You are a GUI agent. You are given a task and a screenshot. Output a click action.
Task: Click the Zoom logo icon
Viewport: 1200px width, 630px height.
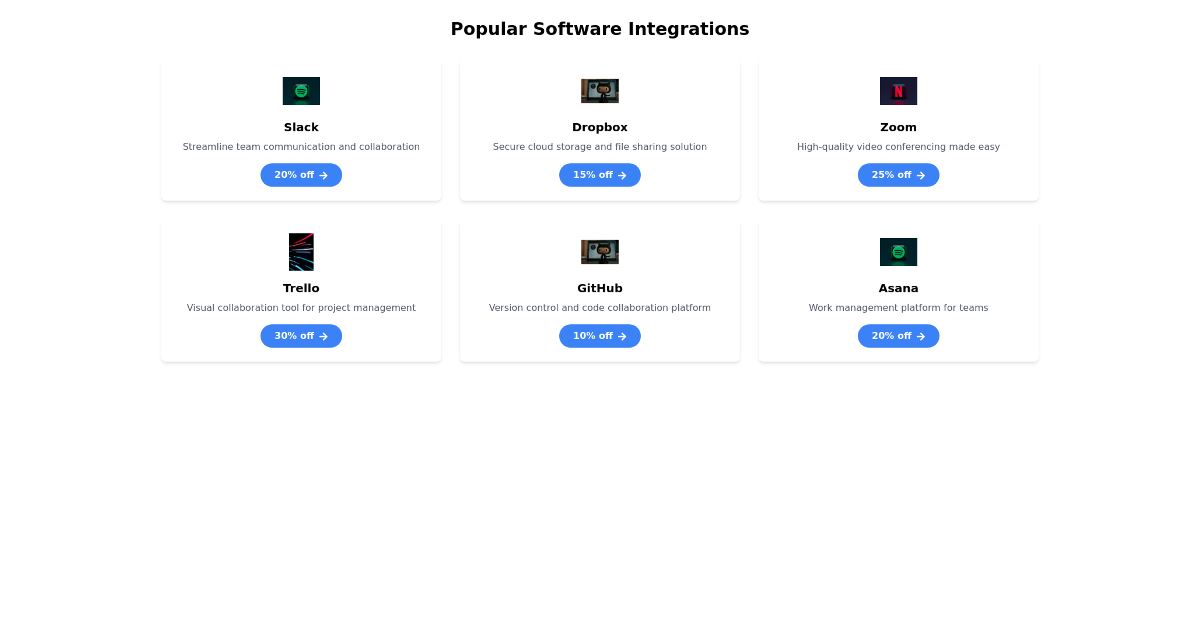[x=898, y=91]
